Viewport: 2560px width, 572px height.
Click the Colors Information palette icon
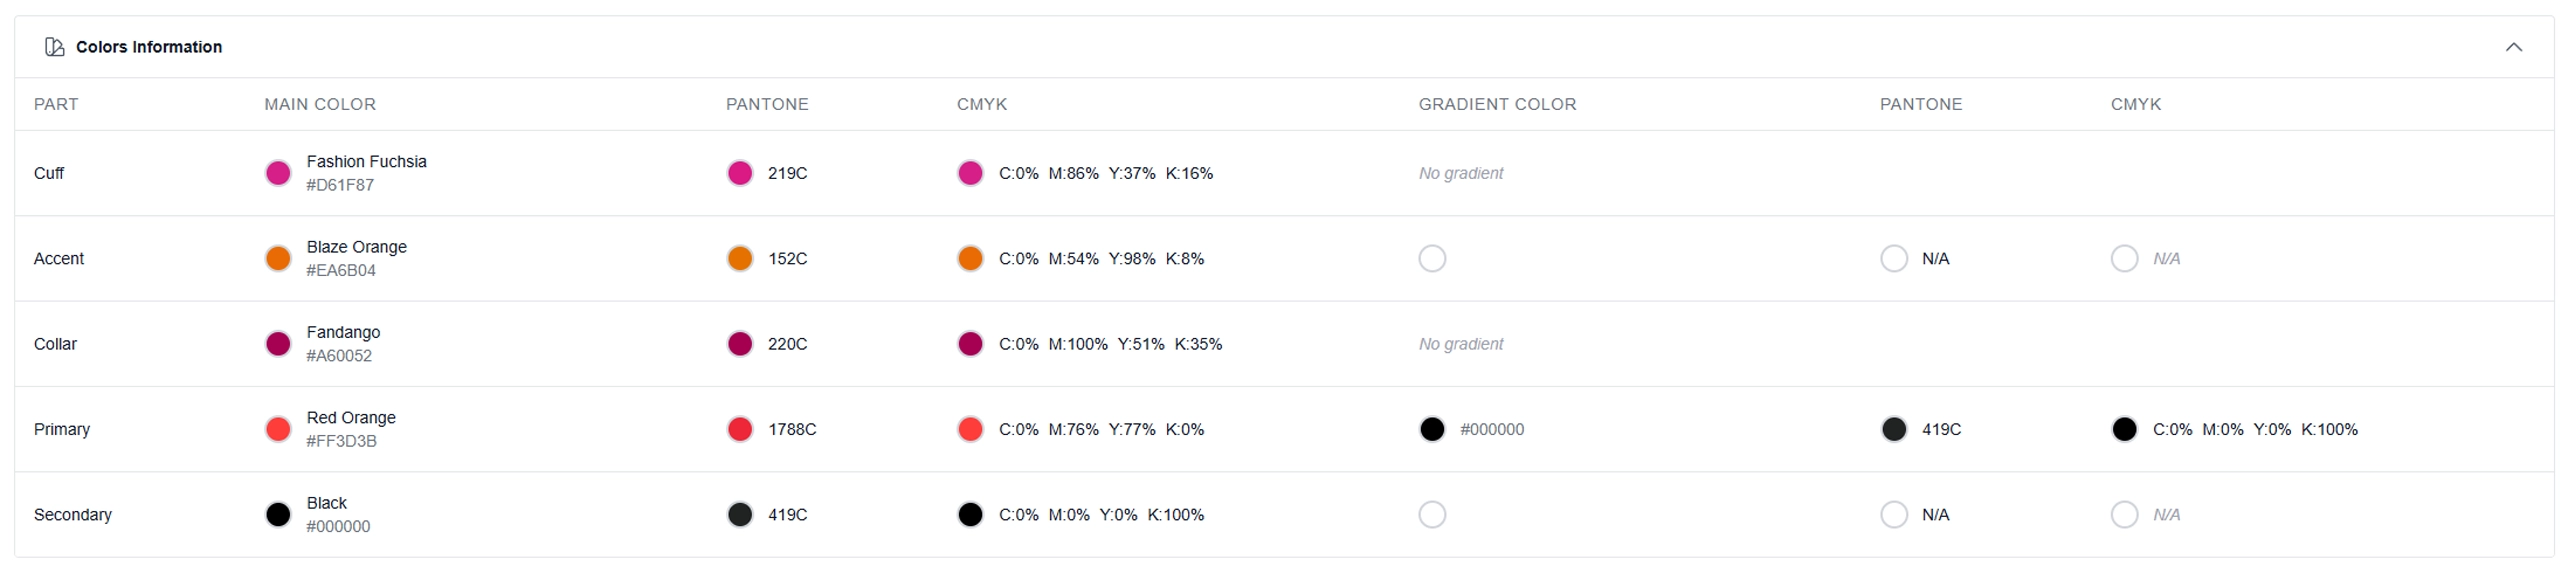tap(55, 47)
